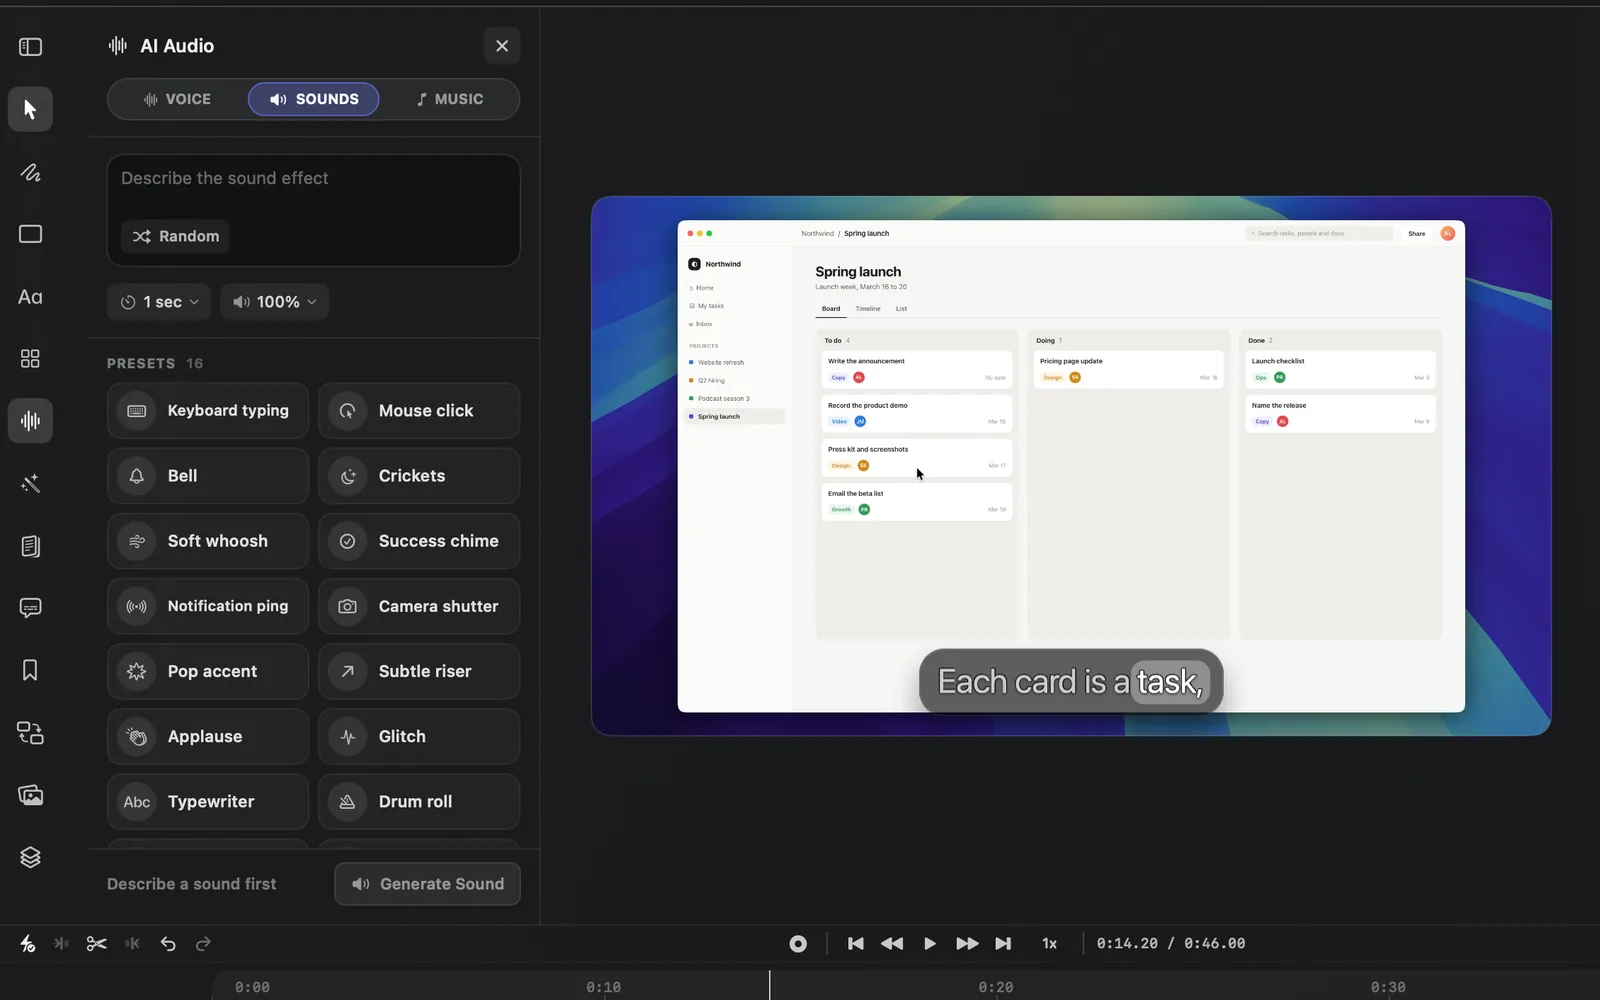This screenshot has height=1000, width=1600.
Task: Open the layers stack panel
Action: click(30, 857)
